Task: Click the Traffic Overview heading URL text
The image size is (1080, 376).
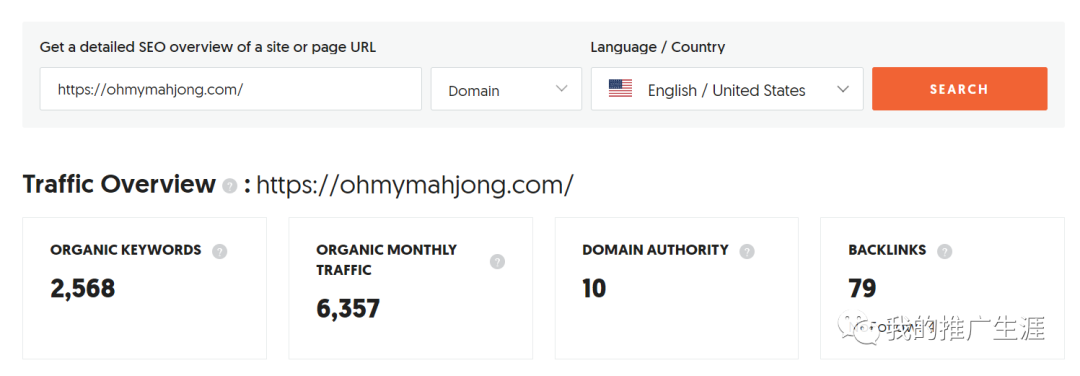Action: (415, 185)
